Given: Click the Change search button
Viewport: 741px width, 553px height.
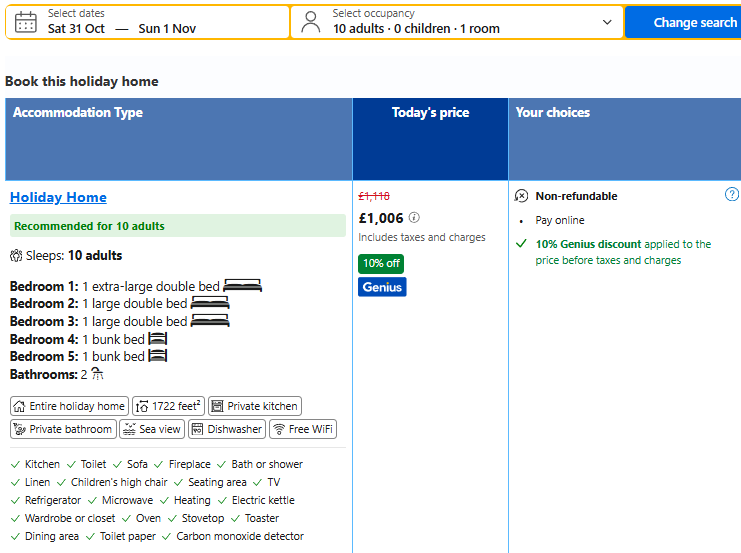Looking at the screenshot, I should (x=683, y=22).
